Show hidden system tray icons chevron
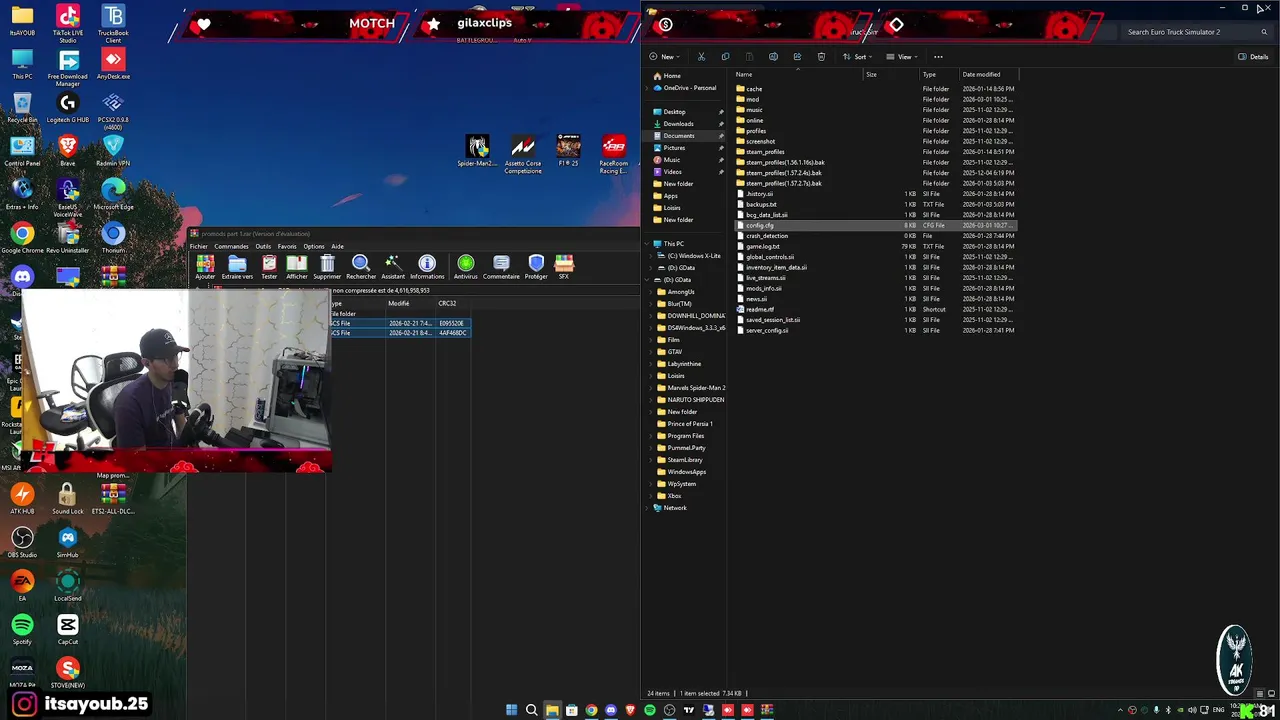Viewport: 1280px width, 720px height. click(x=1120, y=710)
